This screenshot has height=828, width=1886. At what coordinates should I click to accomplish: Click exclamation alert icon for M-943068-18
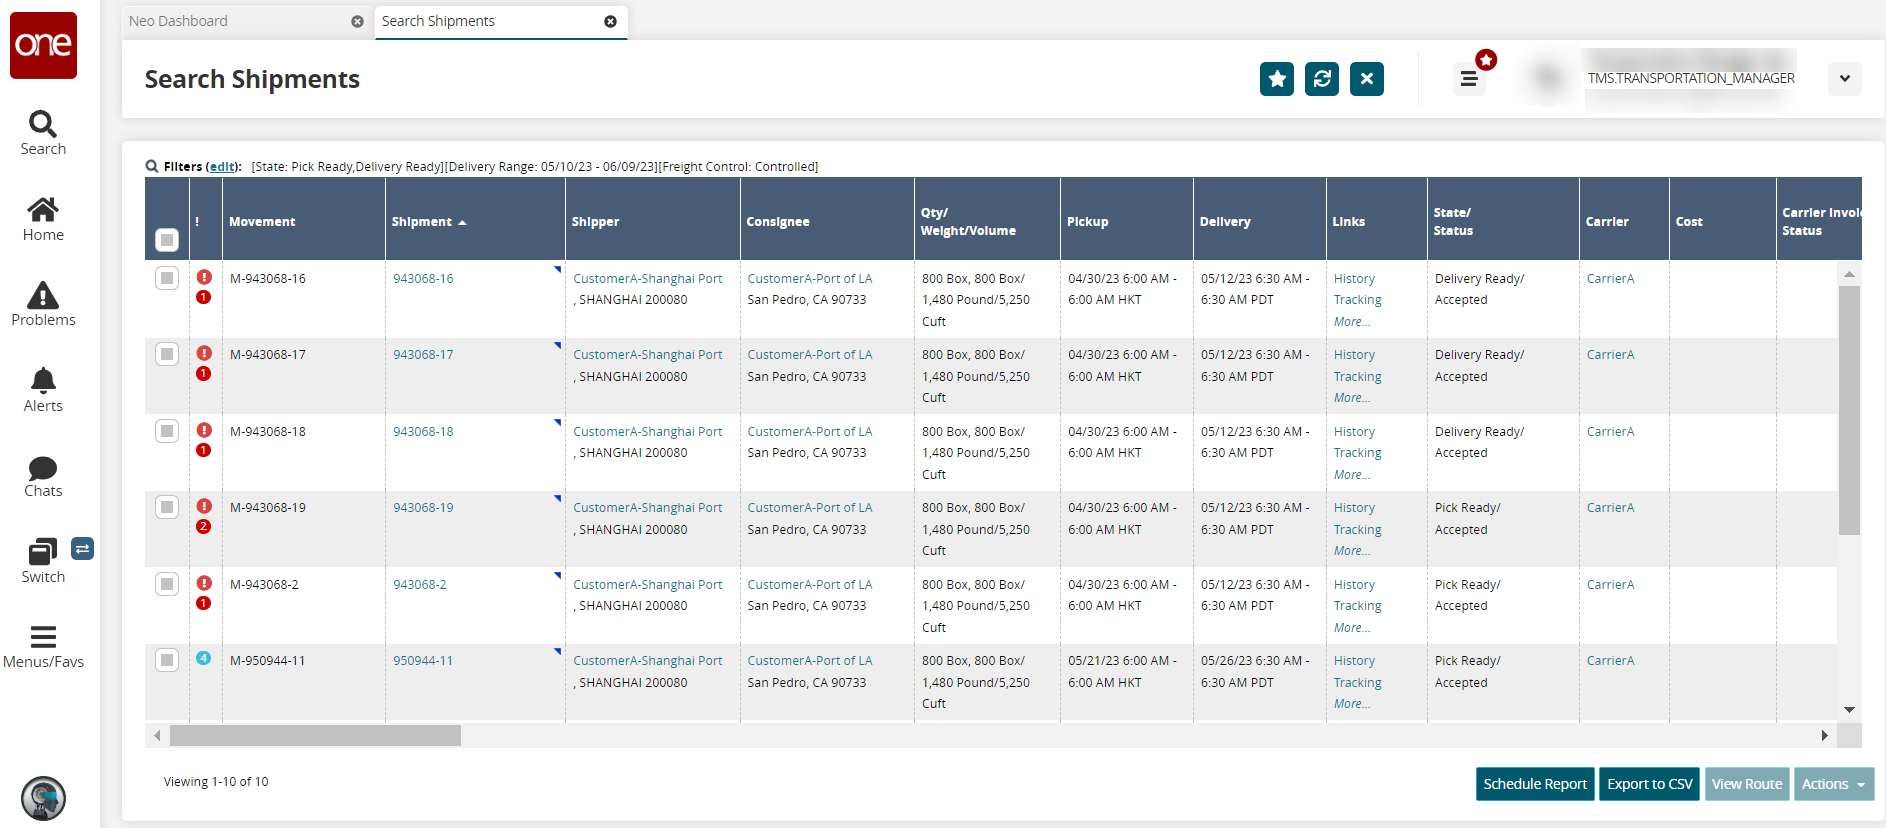pyautogui.click(x=204, y=430)
